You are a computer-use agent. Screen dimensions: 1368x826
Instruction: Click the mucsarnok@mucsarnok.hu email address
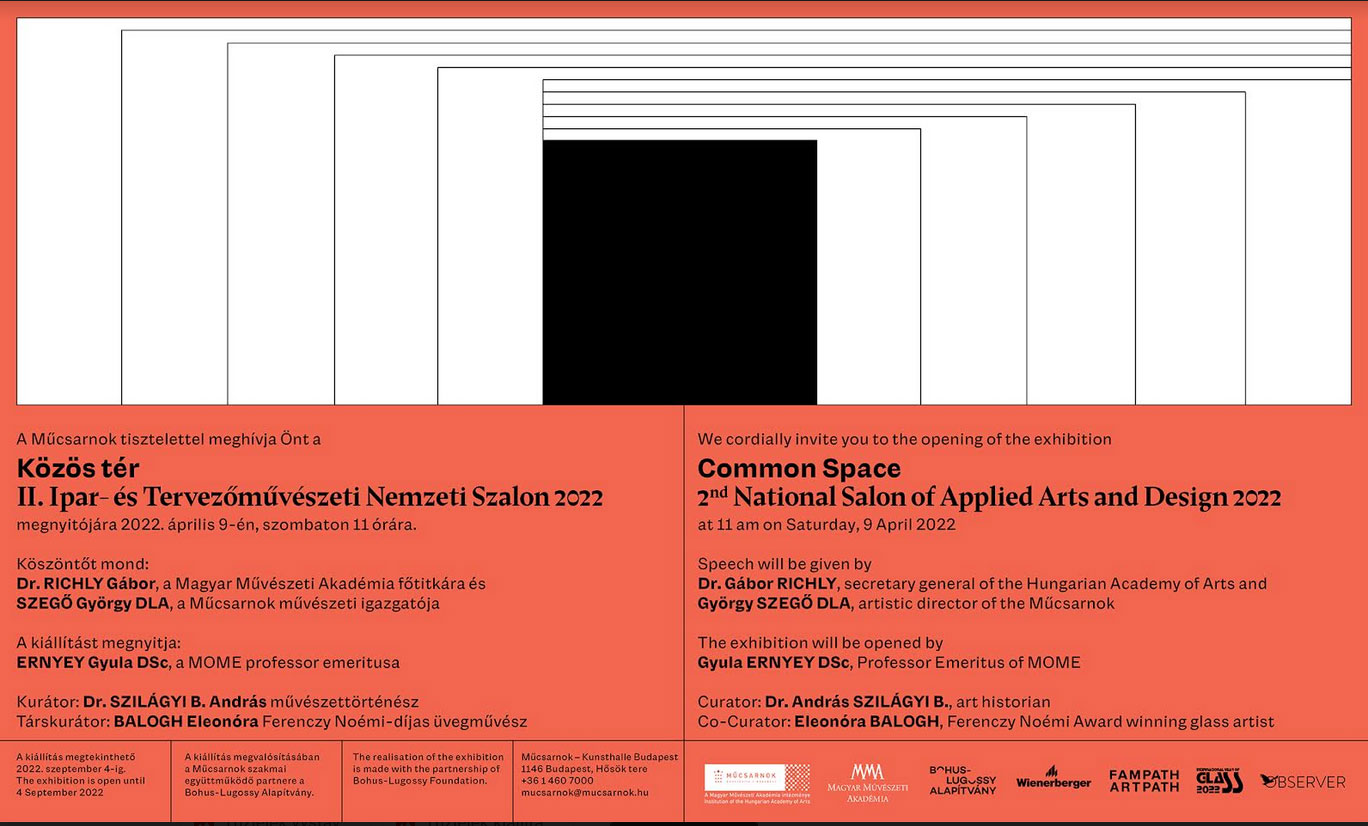pyautogui.click(x=585, y=793)
